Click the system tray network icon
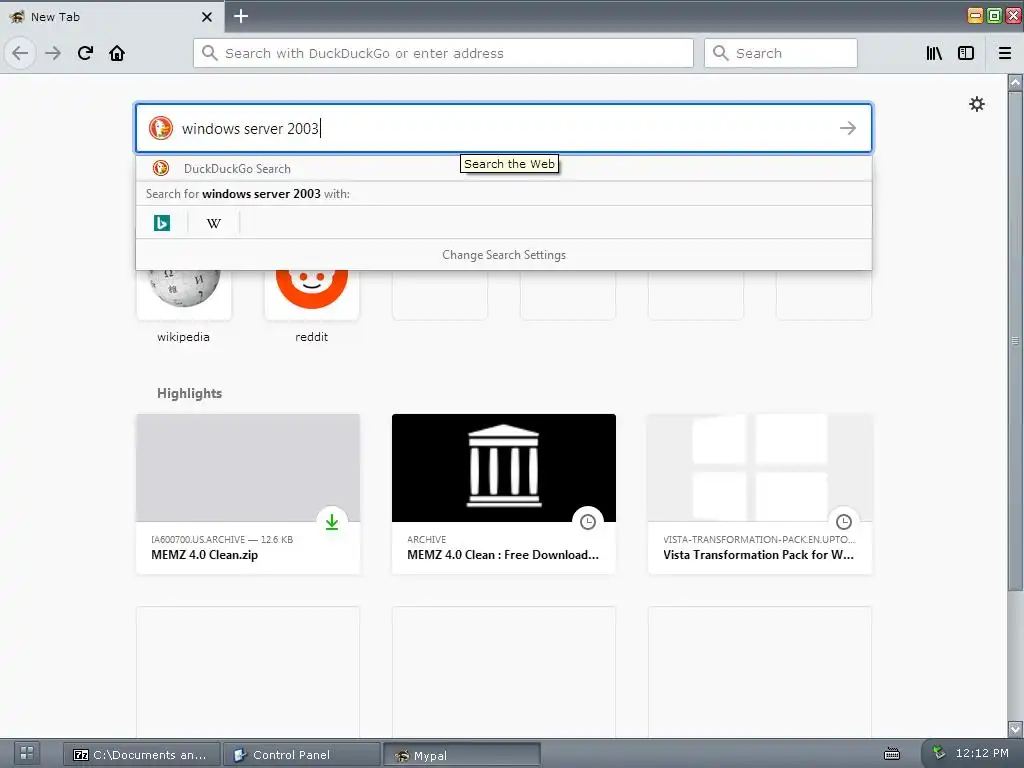 pyautogui.click(x=938, y=753)
